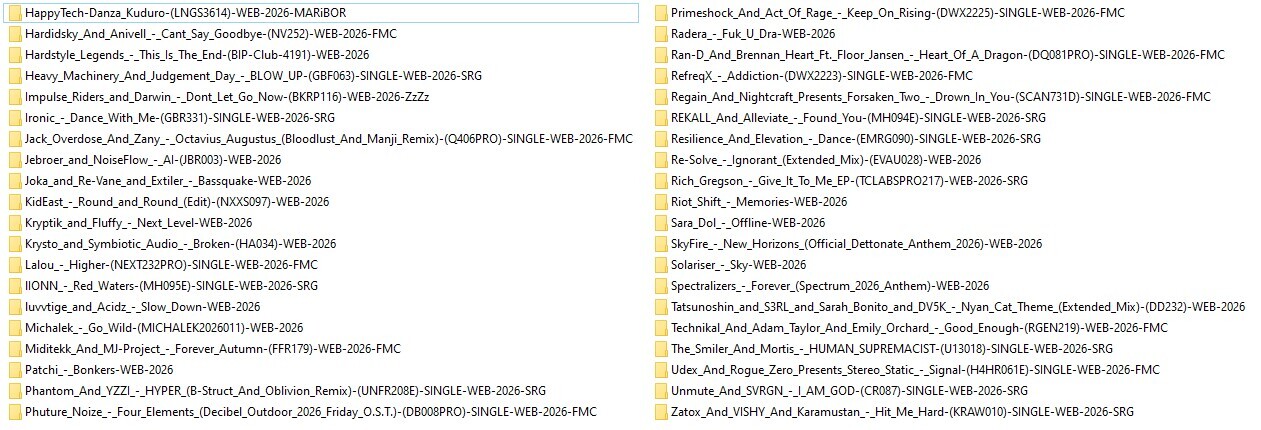This screenshot has width=1261, height=430.
Task: Click folder icon beside Jebroer_and_NoiseFlow AI
Action: click(14, 160)
